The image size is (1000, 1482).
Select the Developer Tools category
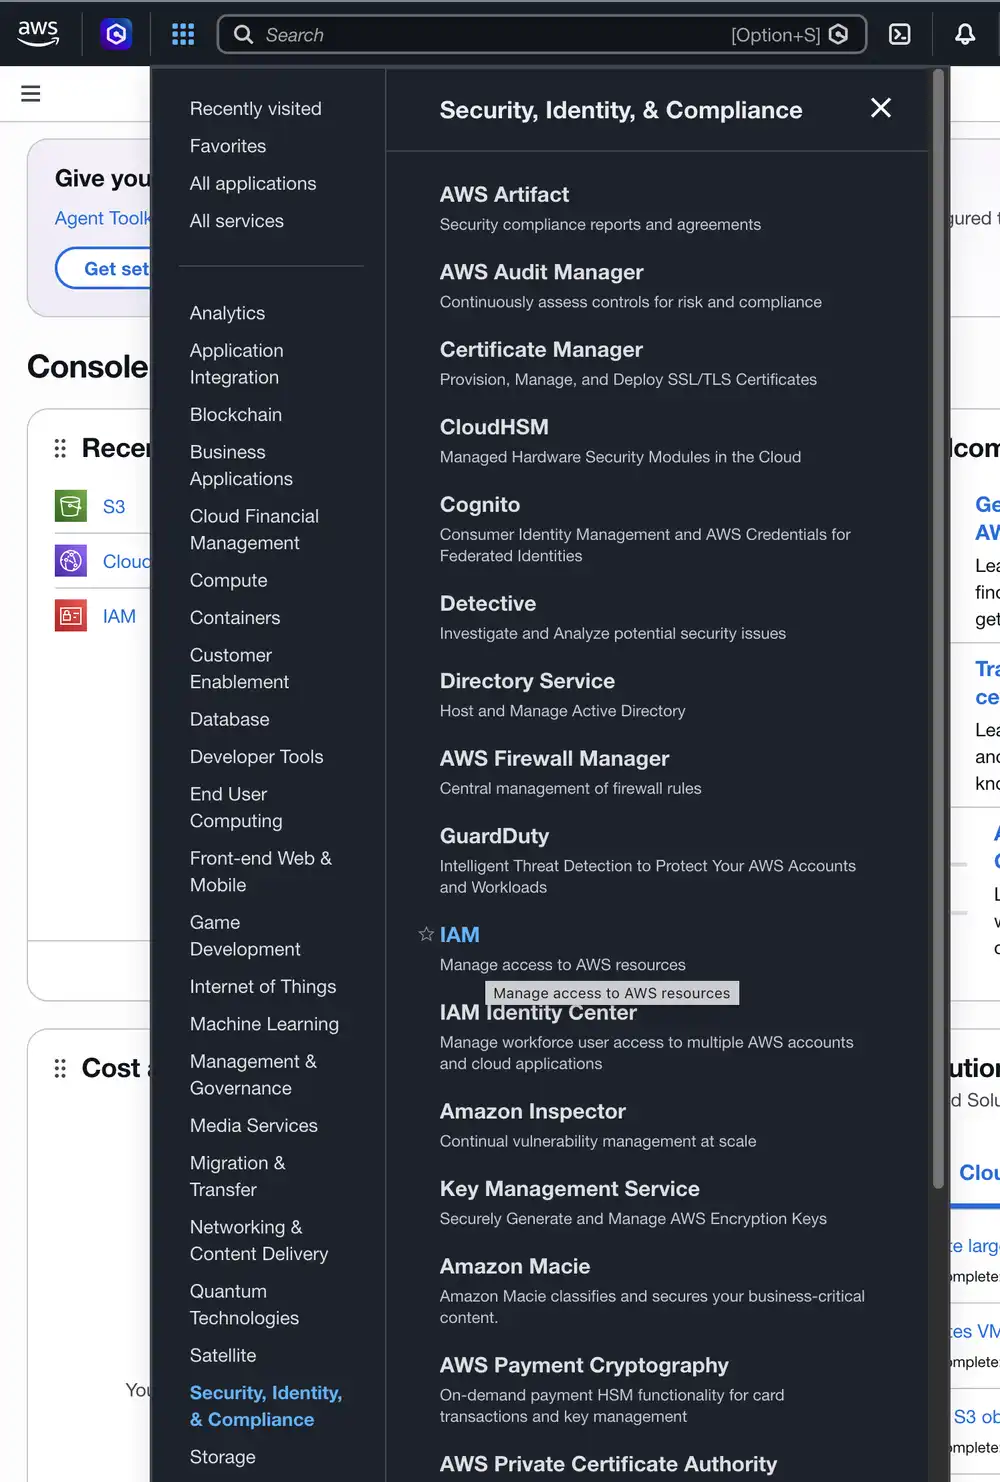click(x=257, y=757)
